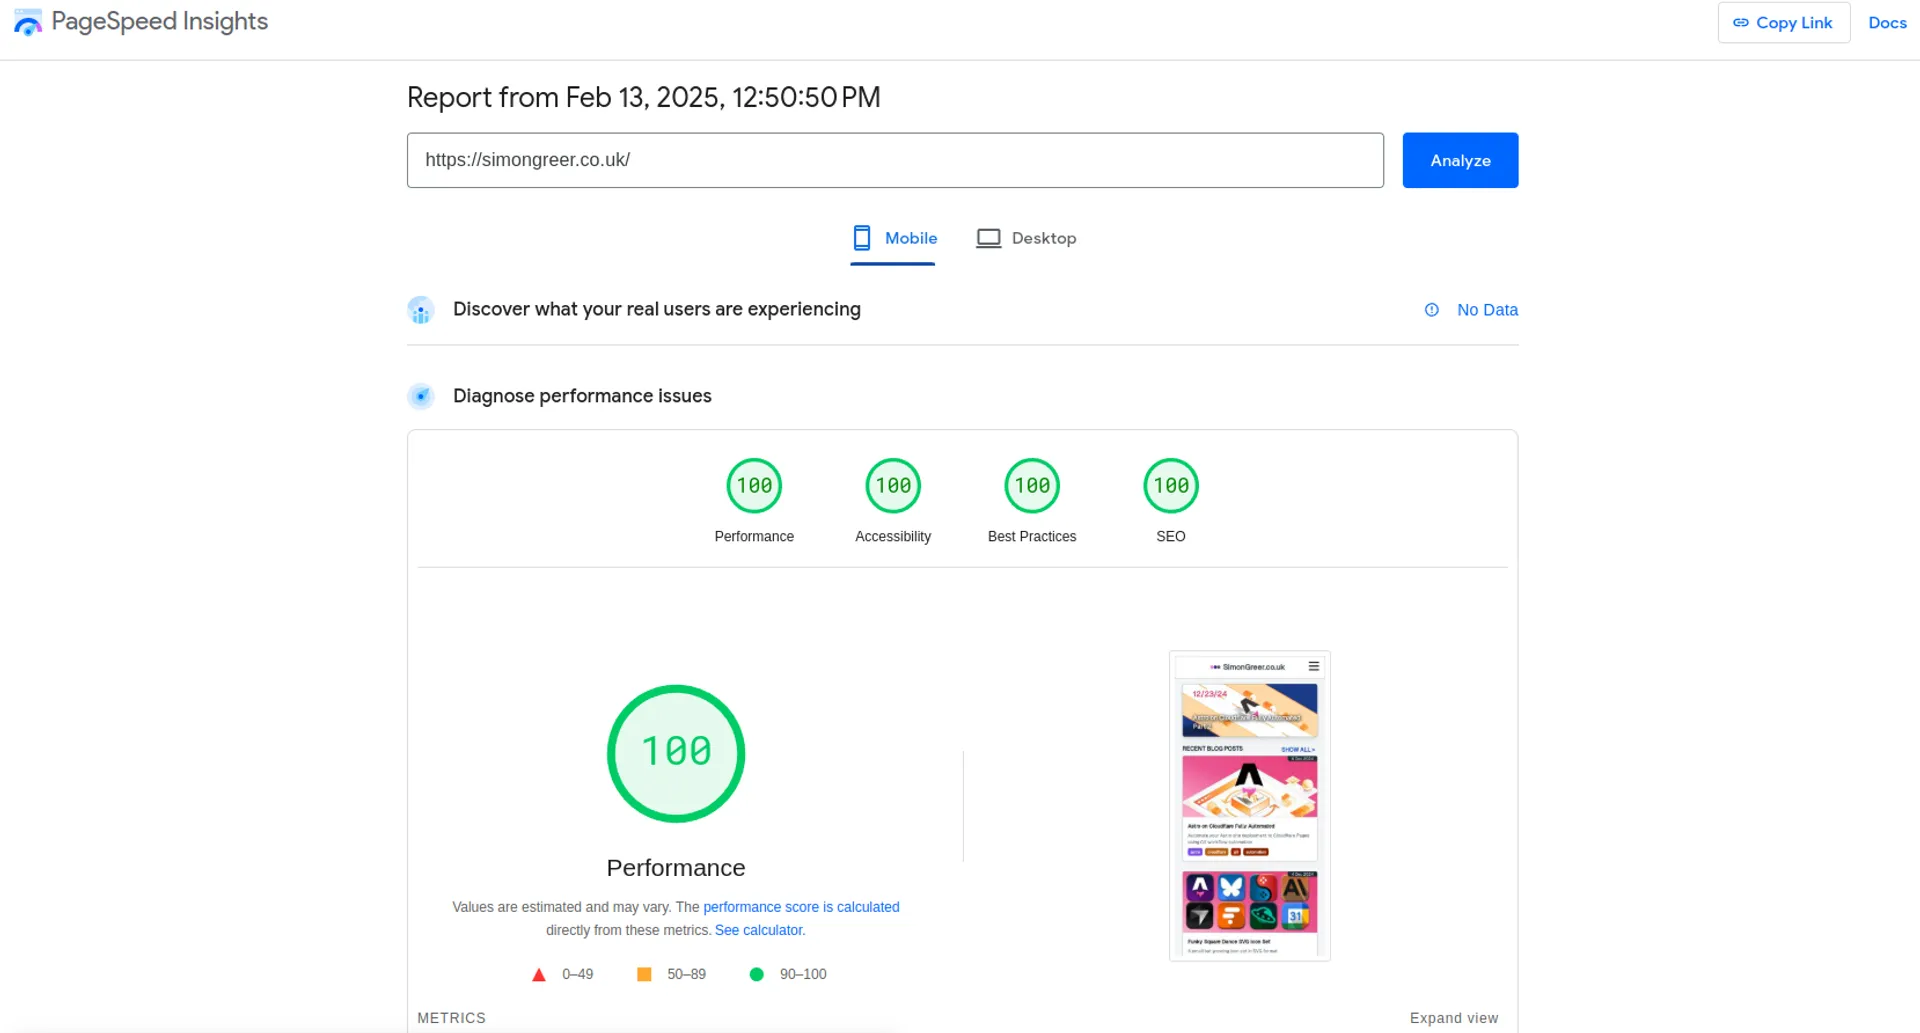
Task: Click the real users experience globe icon
Action: click(x=421, y=310)
